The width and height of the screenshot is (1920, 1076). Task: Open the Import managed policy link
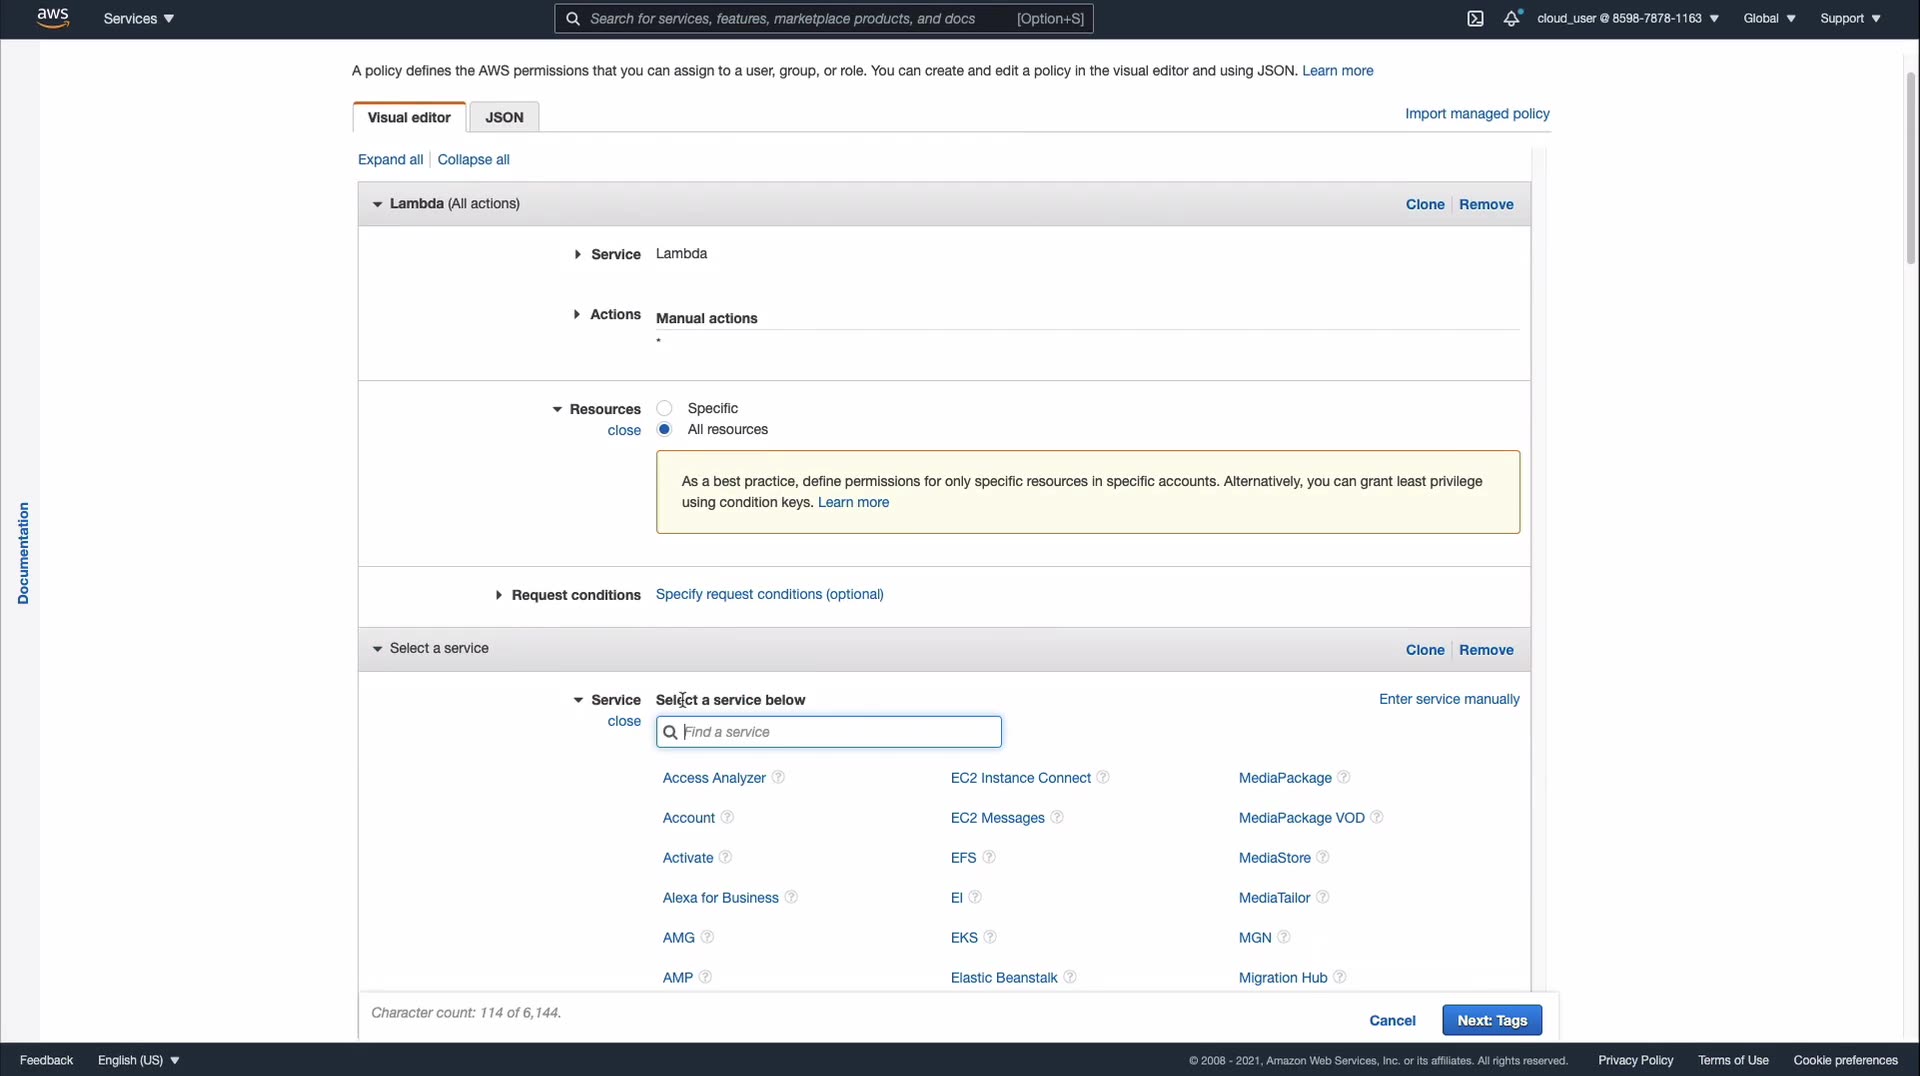pyautogui.click(x=1476, y=113)
